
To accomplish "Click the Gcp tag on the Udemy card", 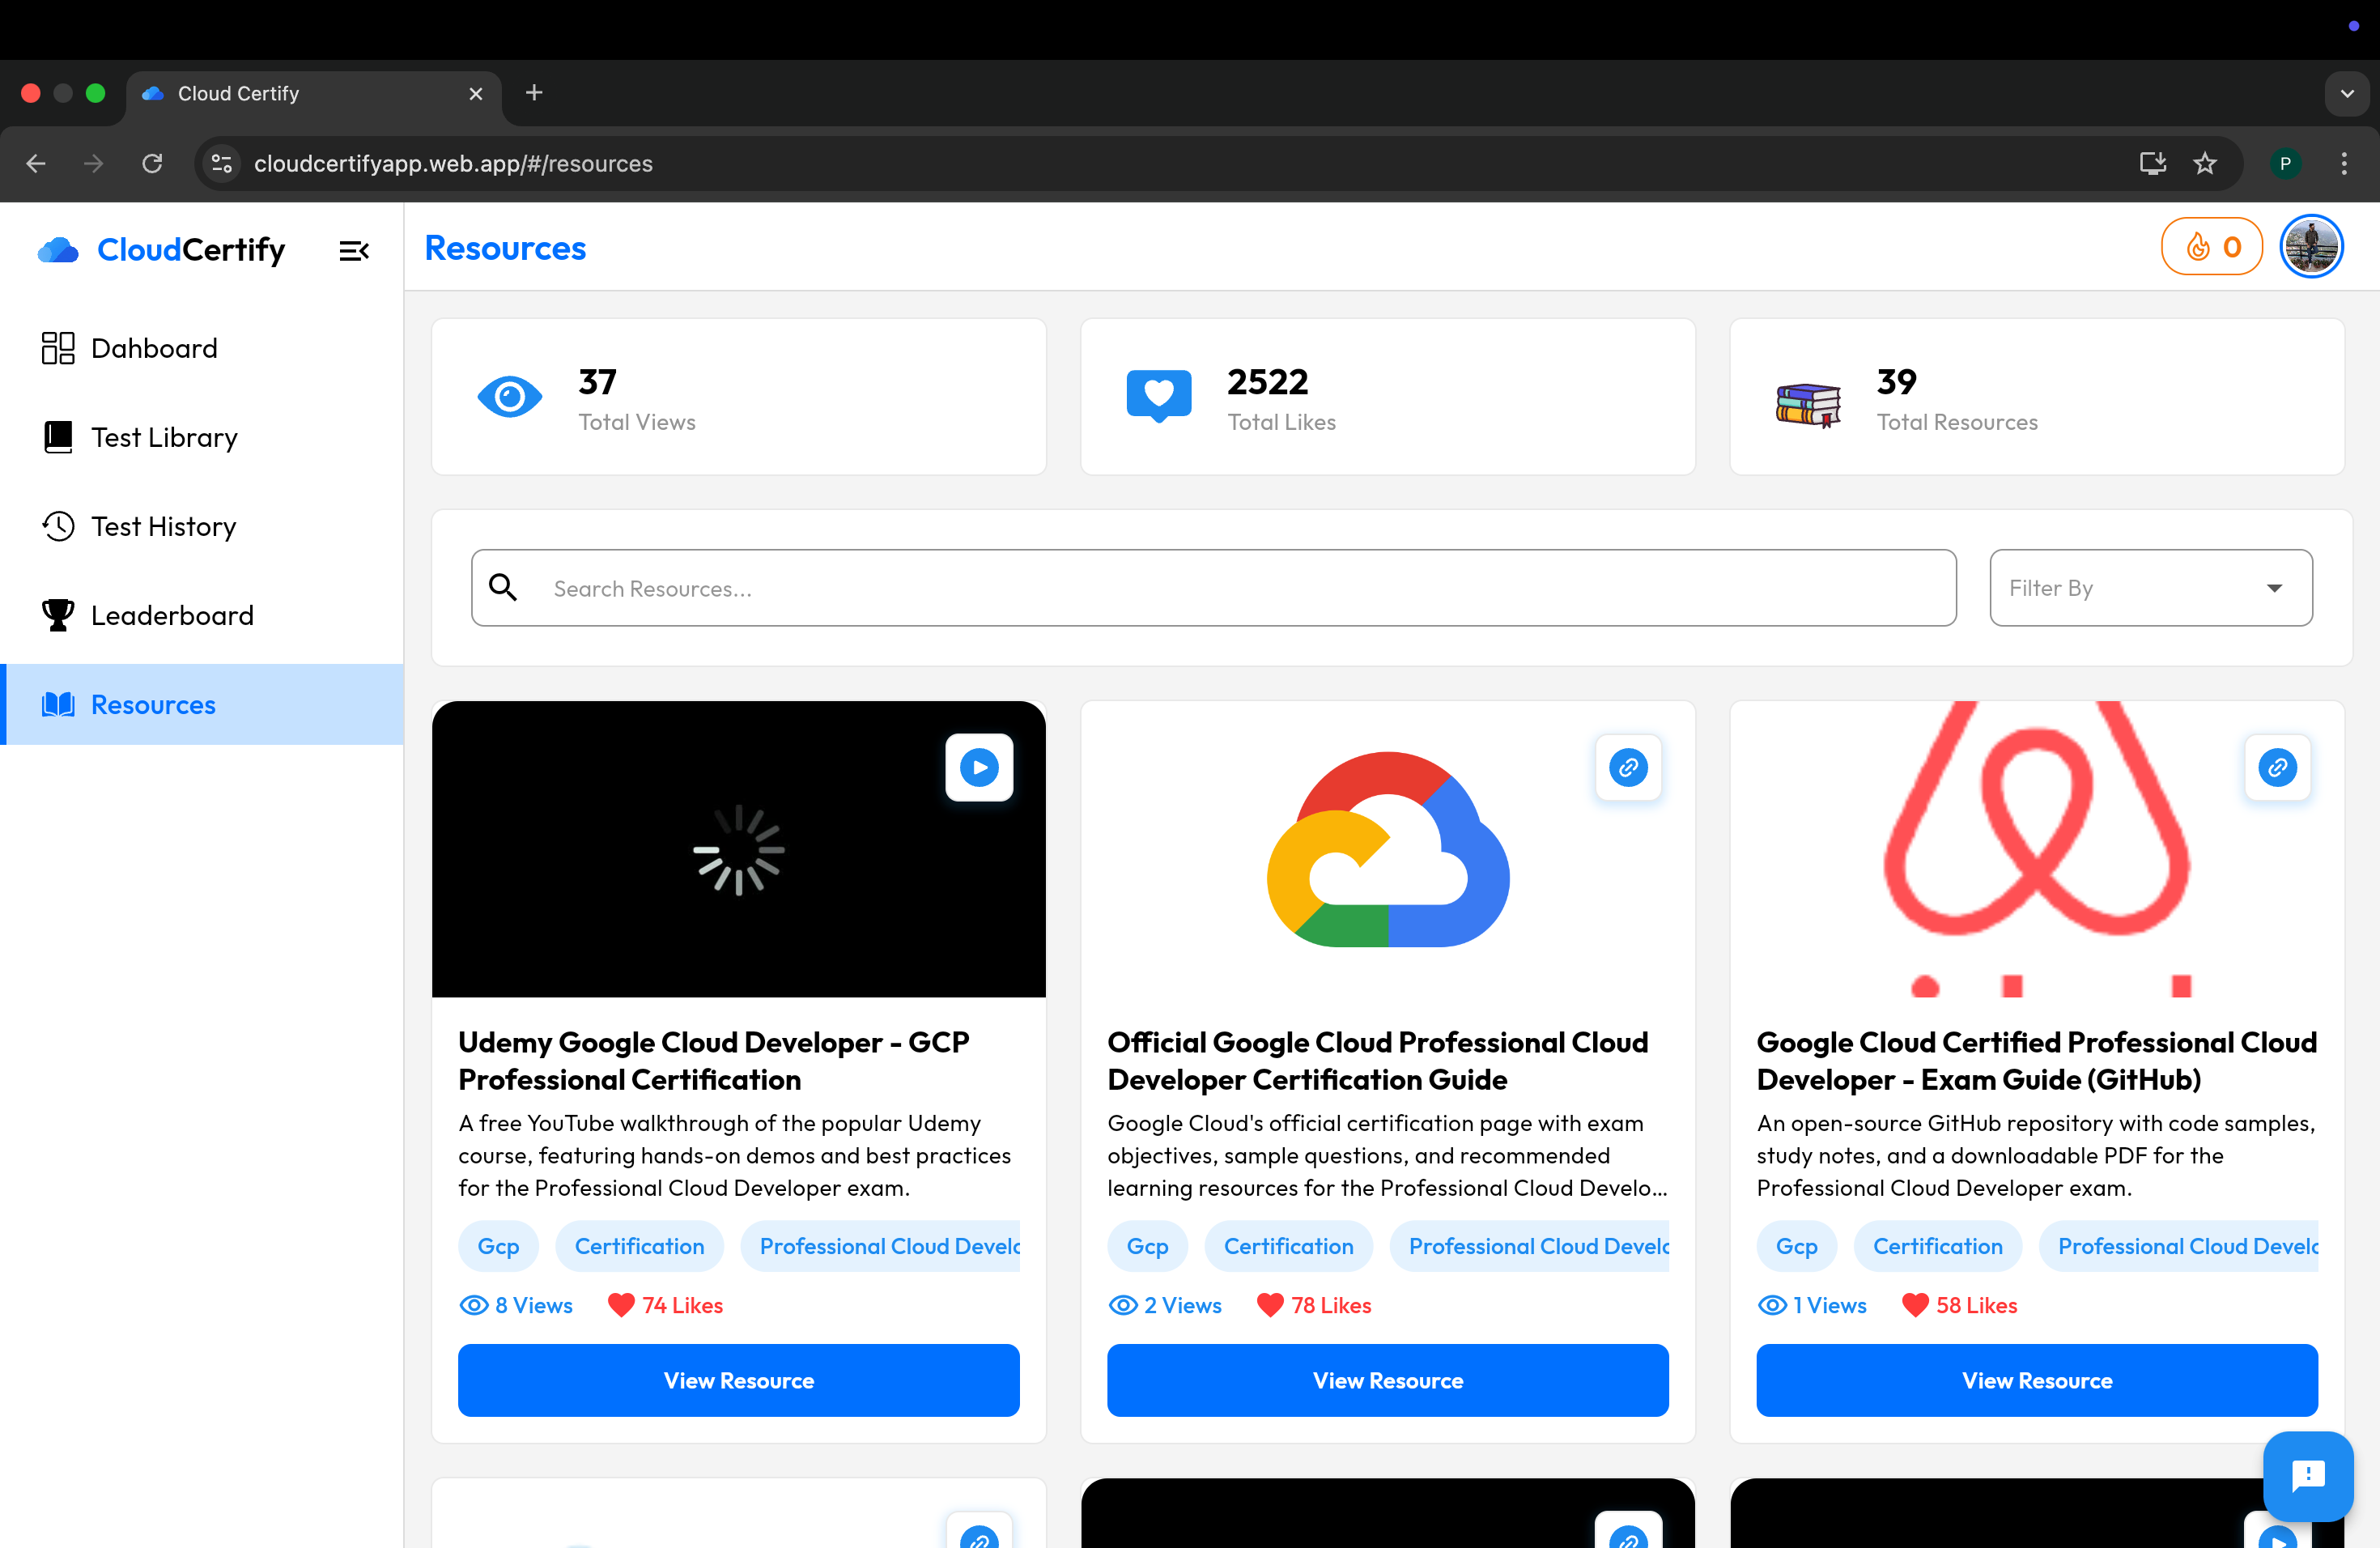I will (498, 1246).
